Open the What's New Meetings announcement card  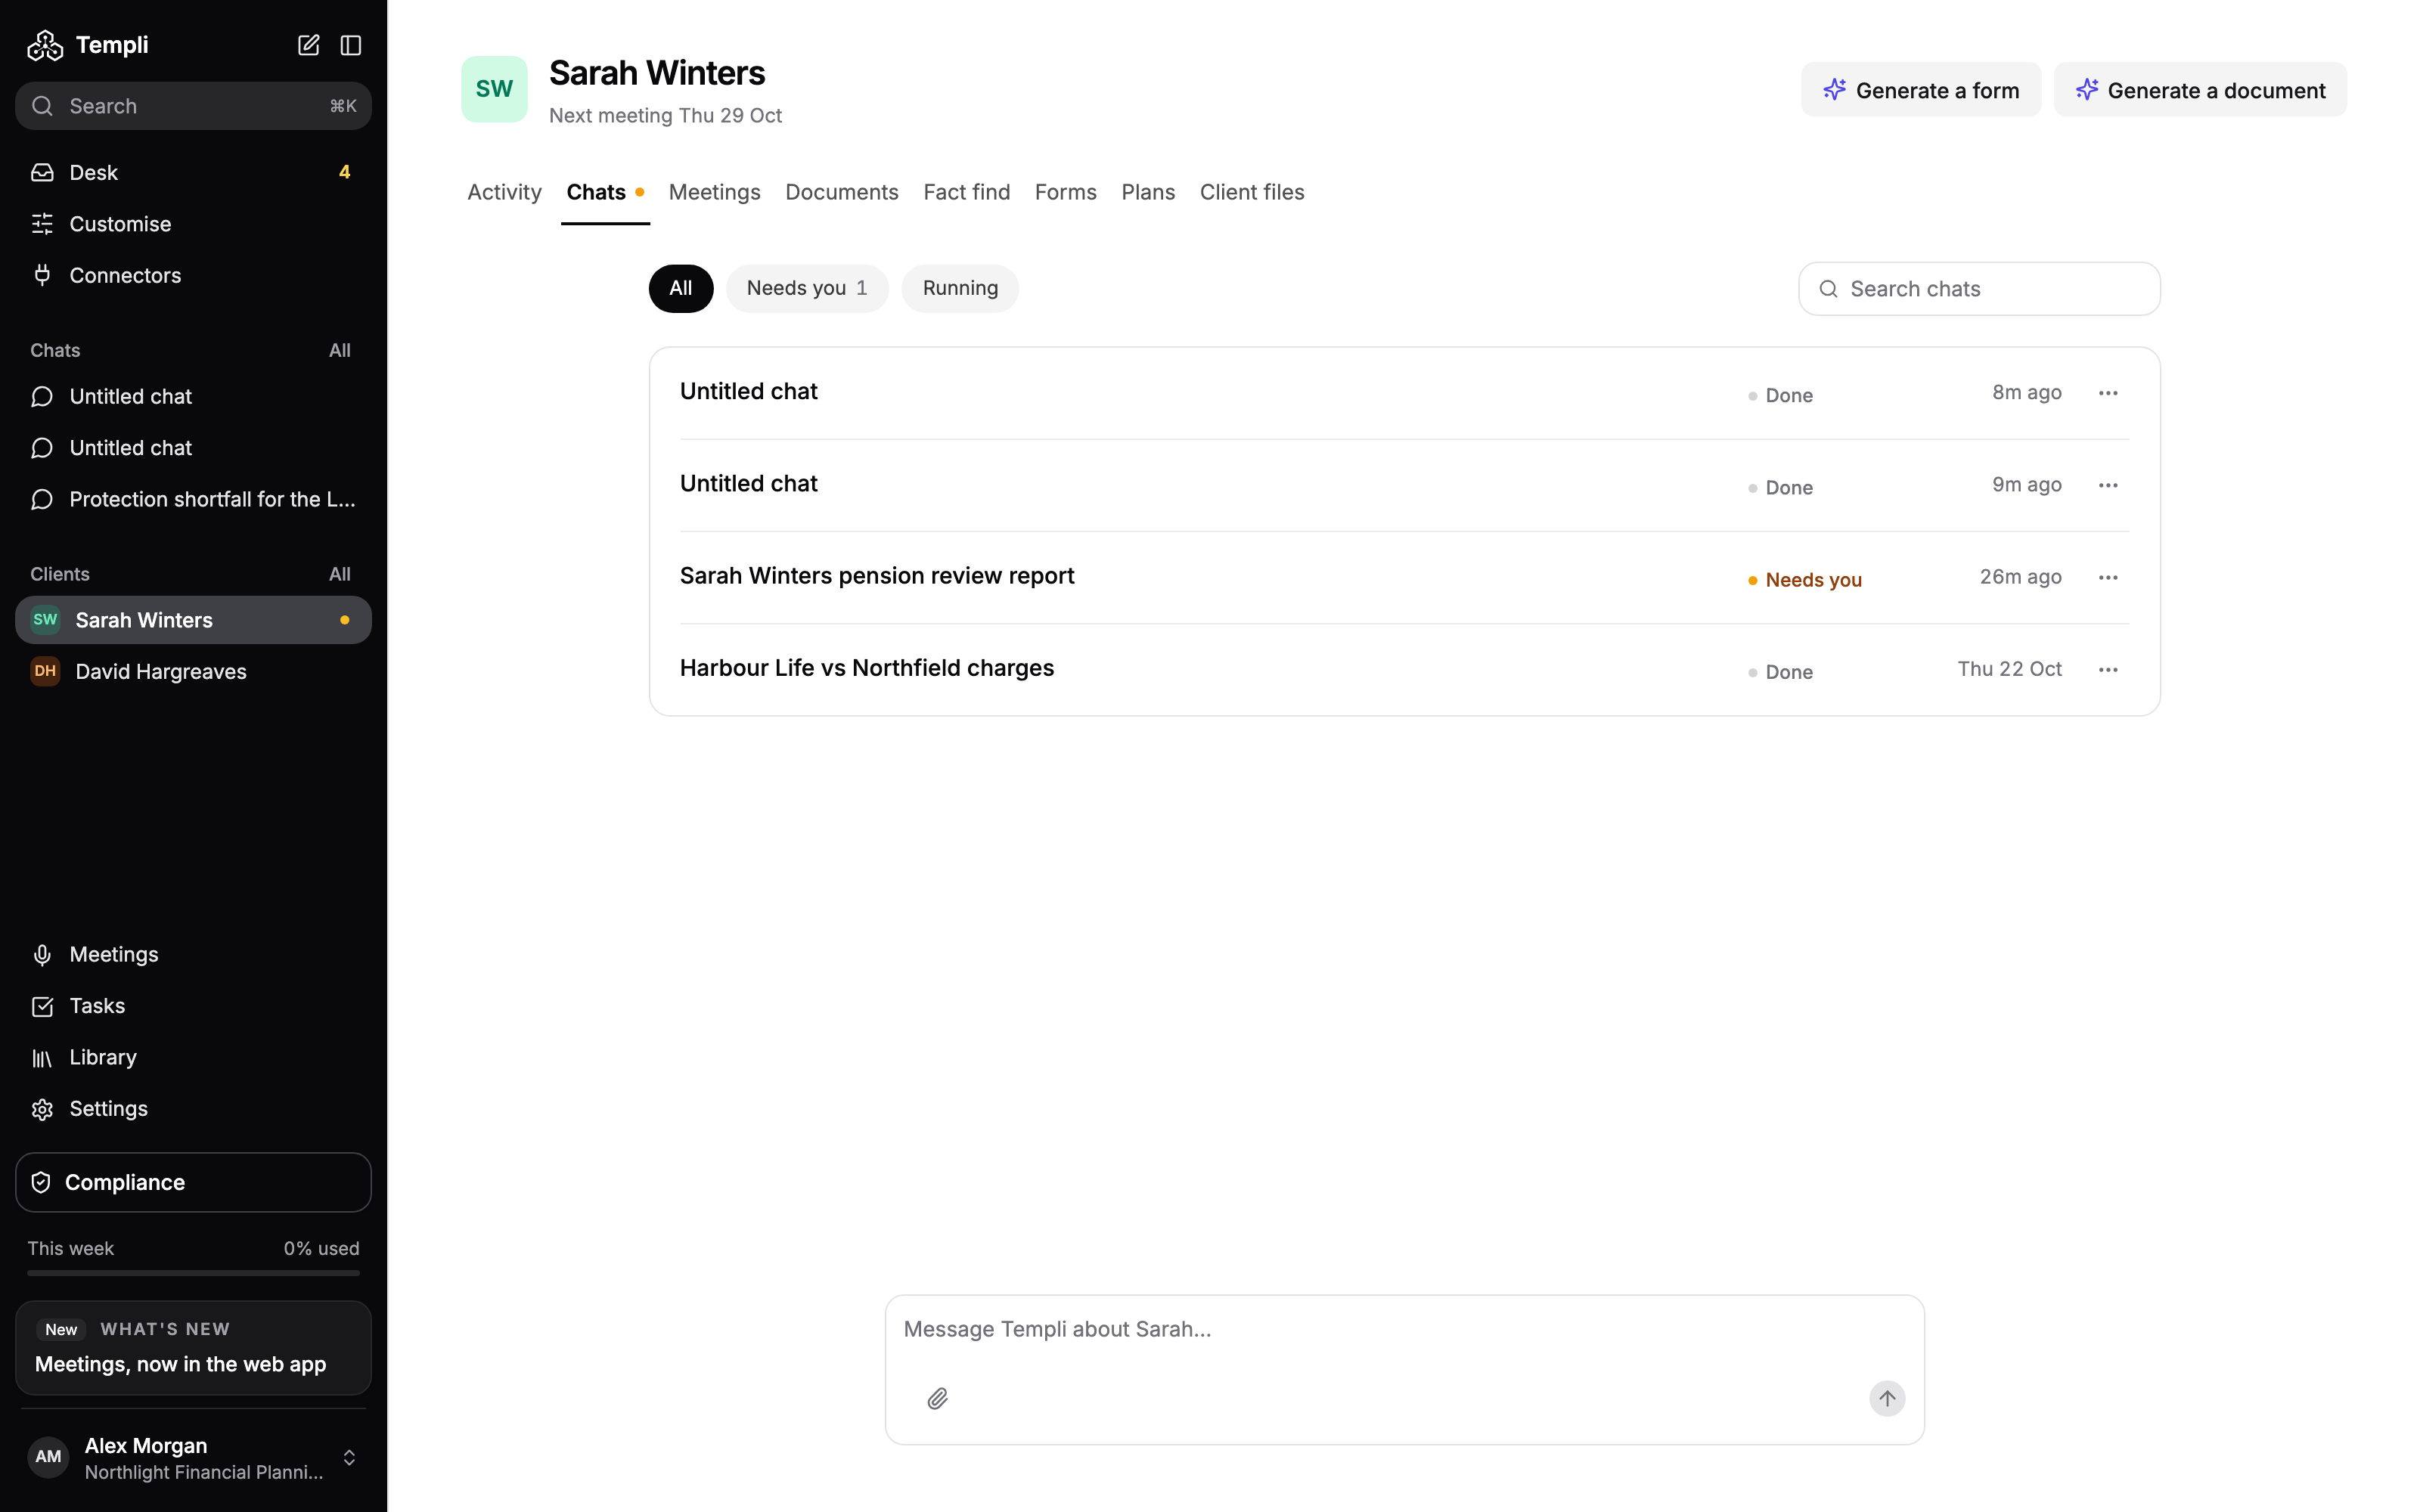(x=193, y=1347)
